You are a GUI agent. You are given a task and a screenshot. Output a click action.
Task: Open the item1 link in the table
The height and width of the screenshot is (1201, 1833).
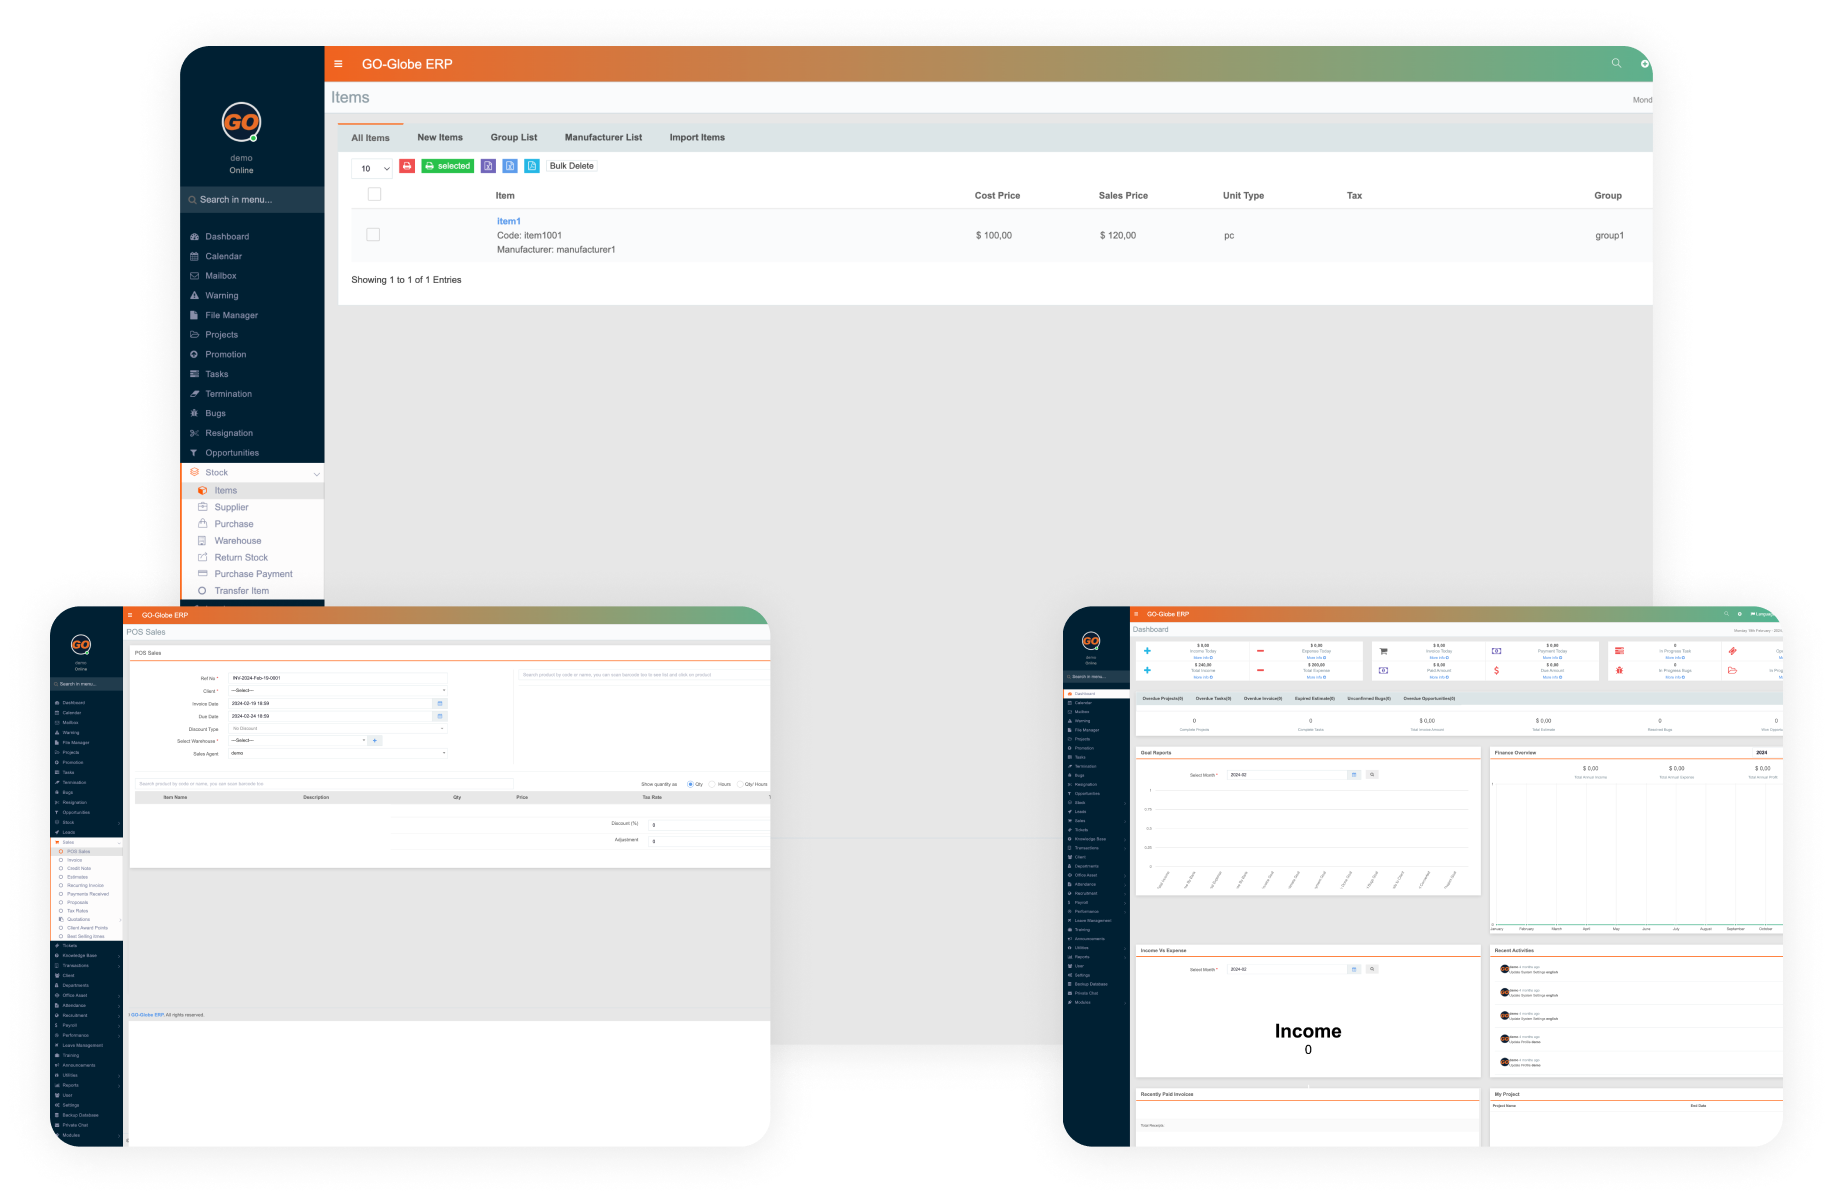[509, 221]
